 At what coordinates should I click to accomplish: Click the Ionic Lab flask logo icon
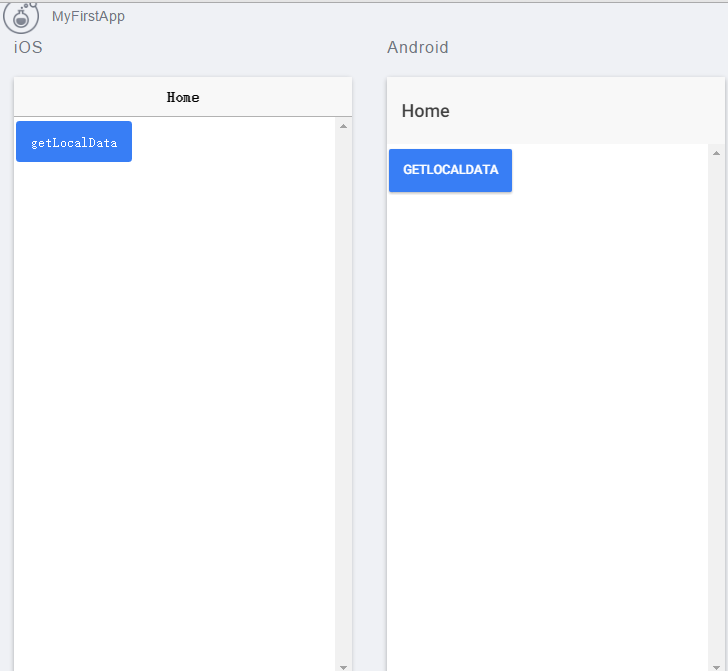tap(21, 18)
